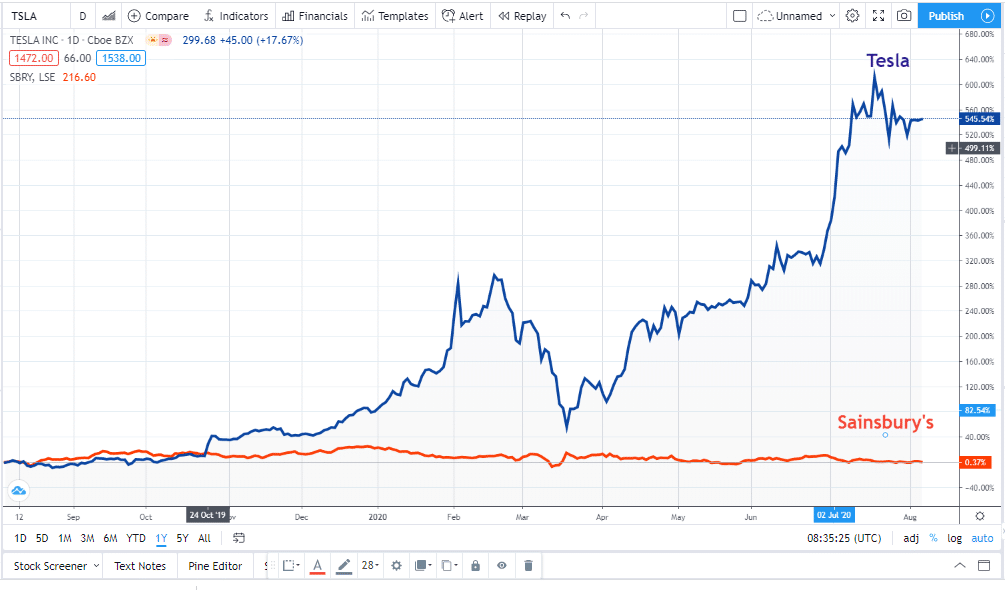Click the Compare symbol button

pos(158,16)
